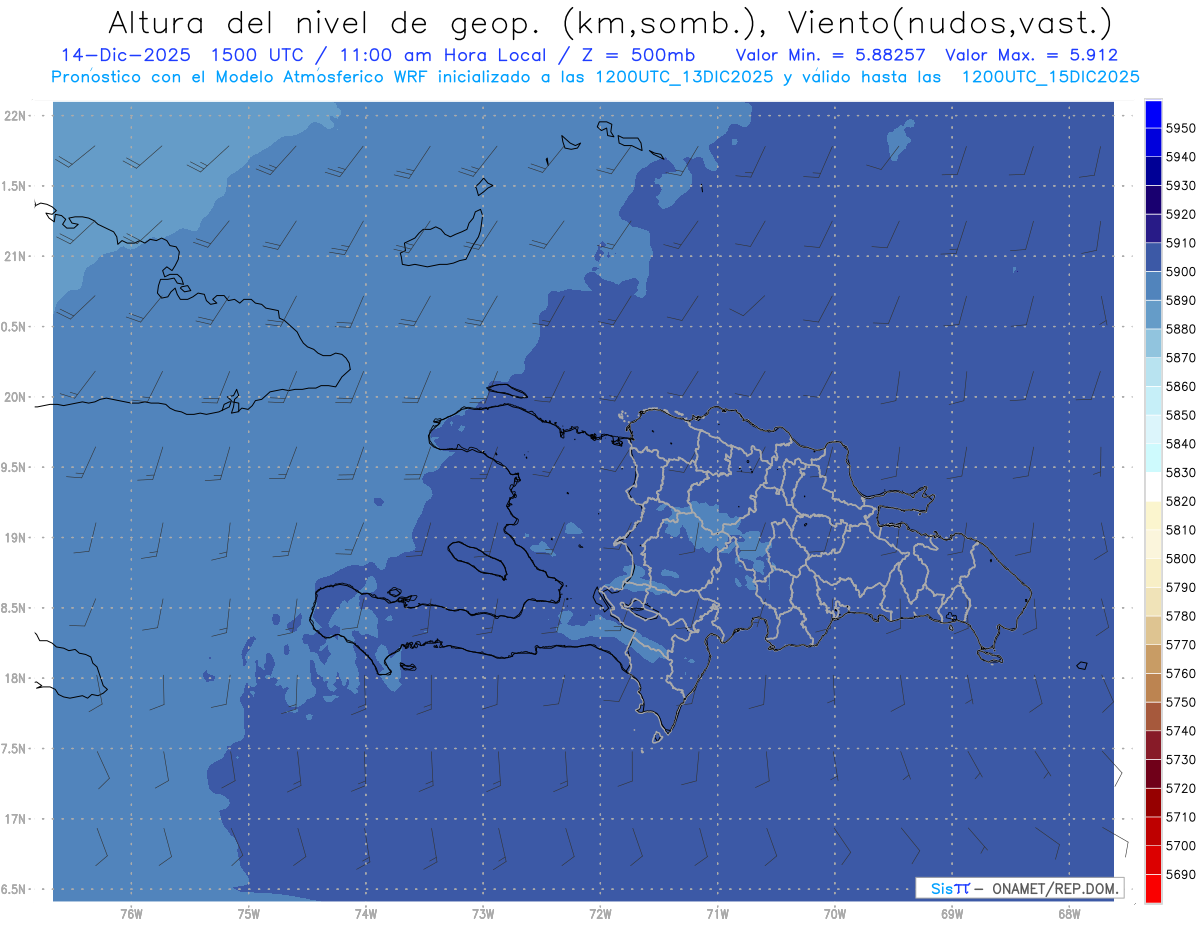Screen dimensions: 1200x927
Task: Select 'Valor Min. = 5.88257' text
Action: pyautogui.click(x=832, y=55)
